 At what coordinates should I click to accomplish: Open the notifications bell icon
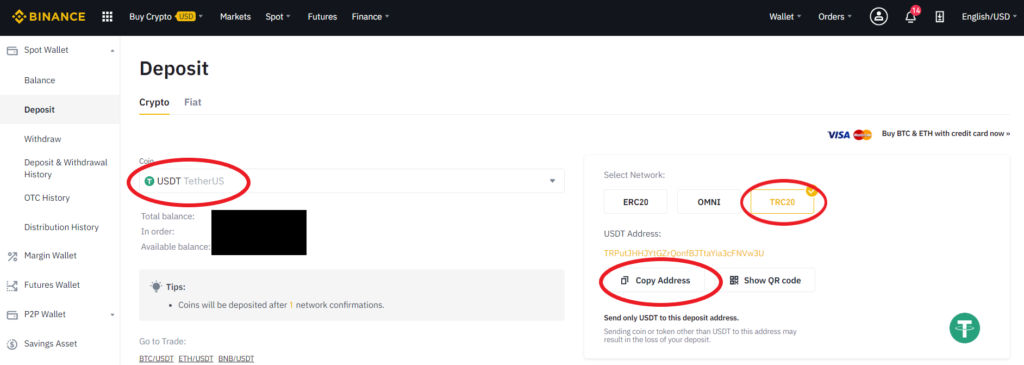pyautogui.click(x=910, y=16)
